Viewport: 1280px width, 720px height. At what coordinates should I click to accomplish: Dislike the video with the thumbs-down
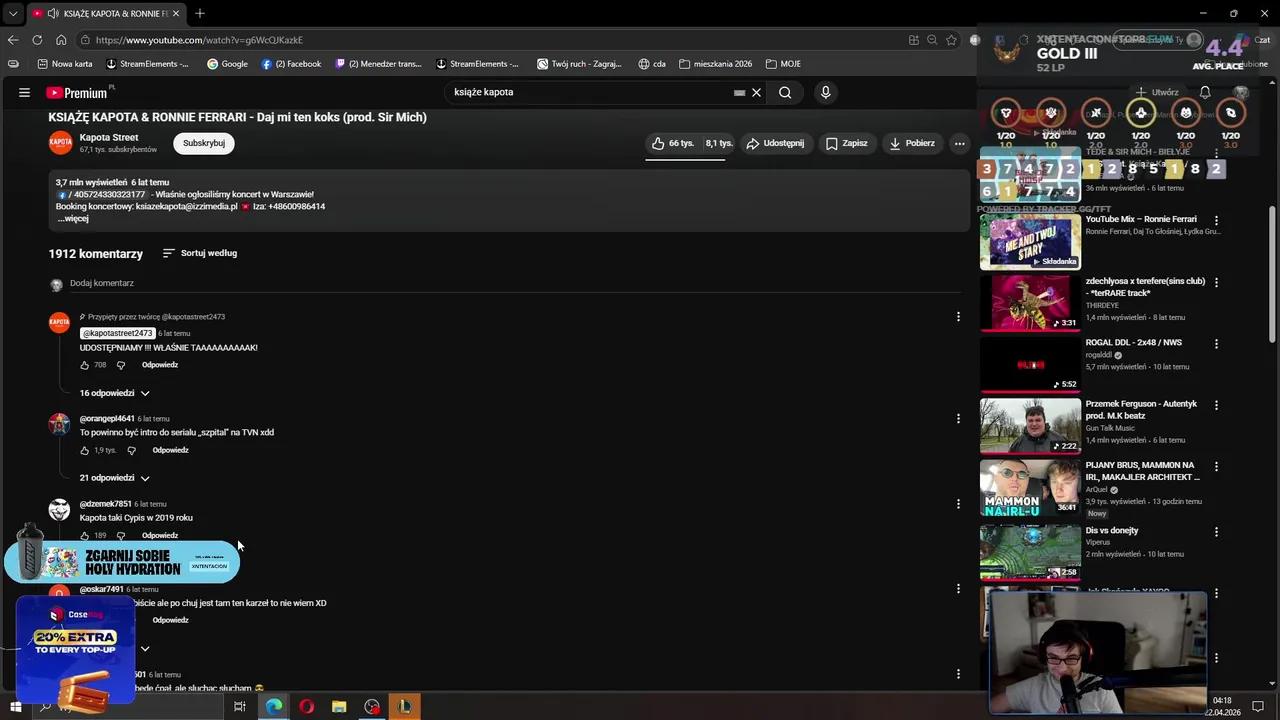click(x=718, y=143)
